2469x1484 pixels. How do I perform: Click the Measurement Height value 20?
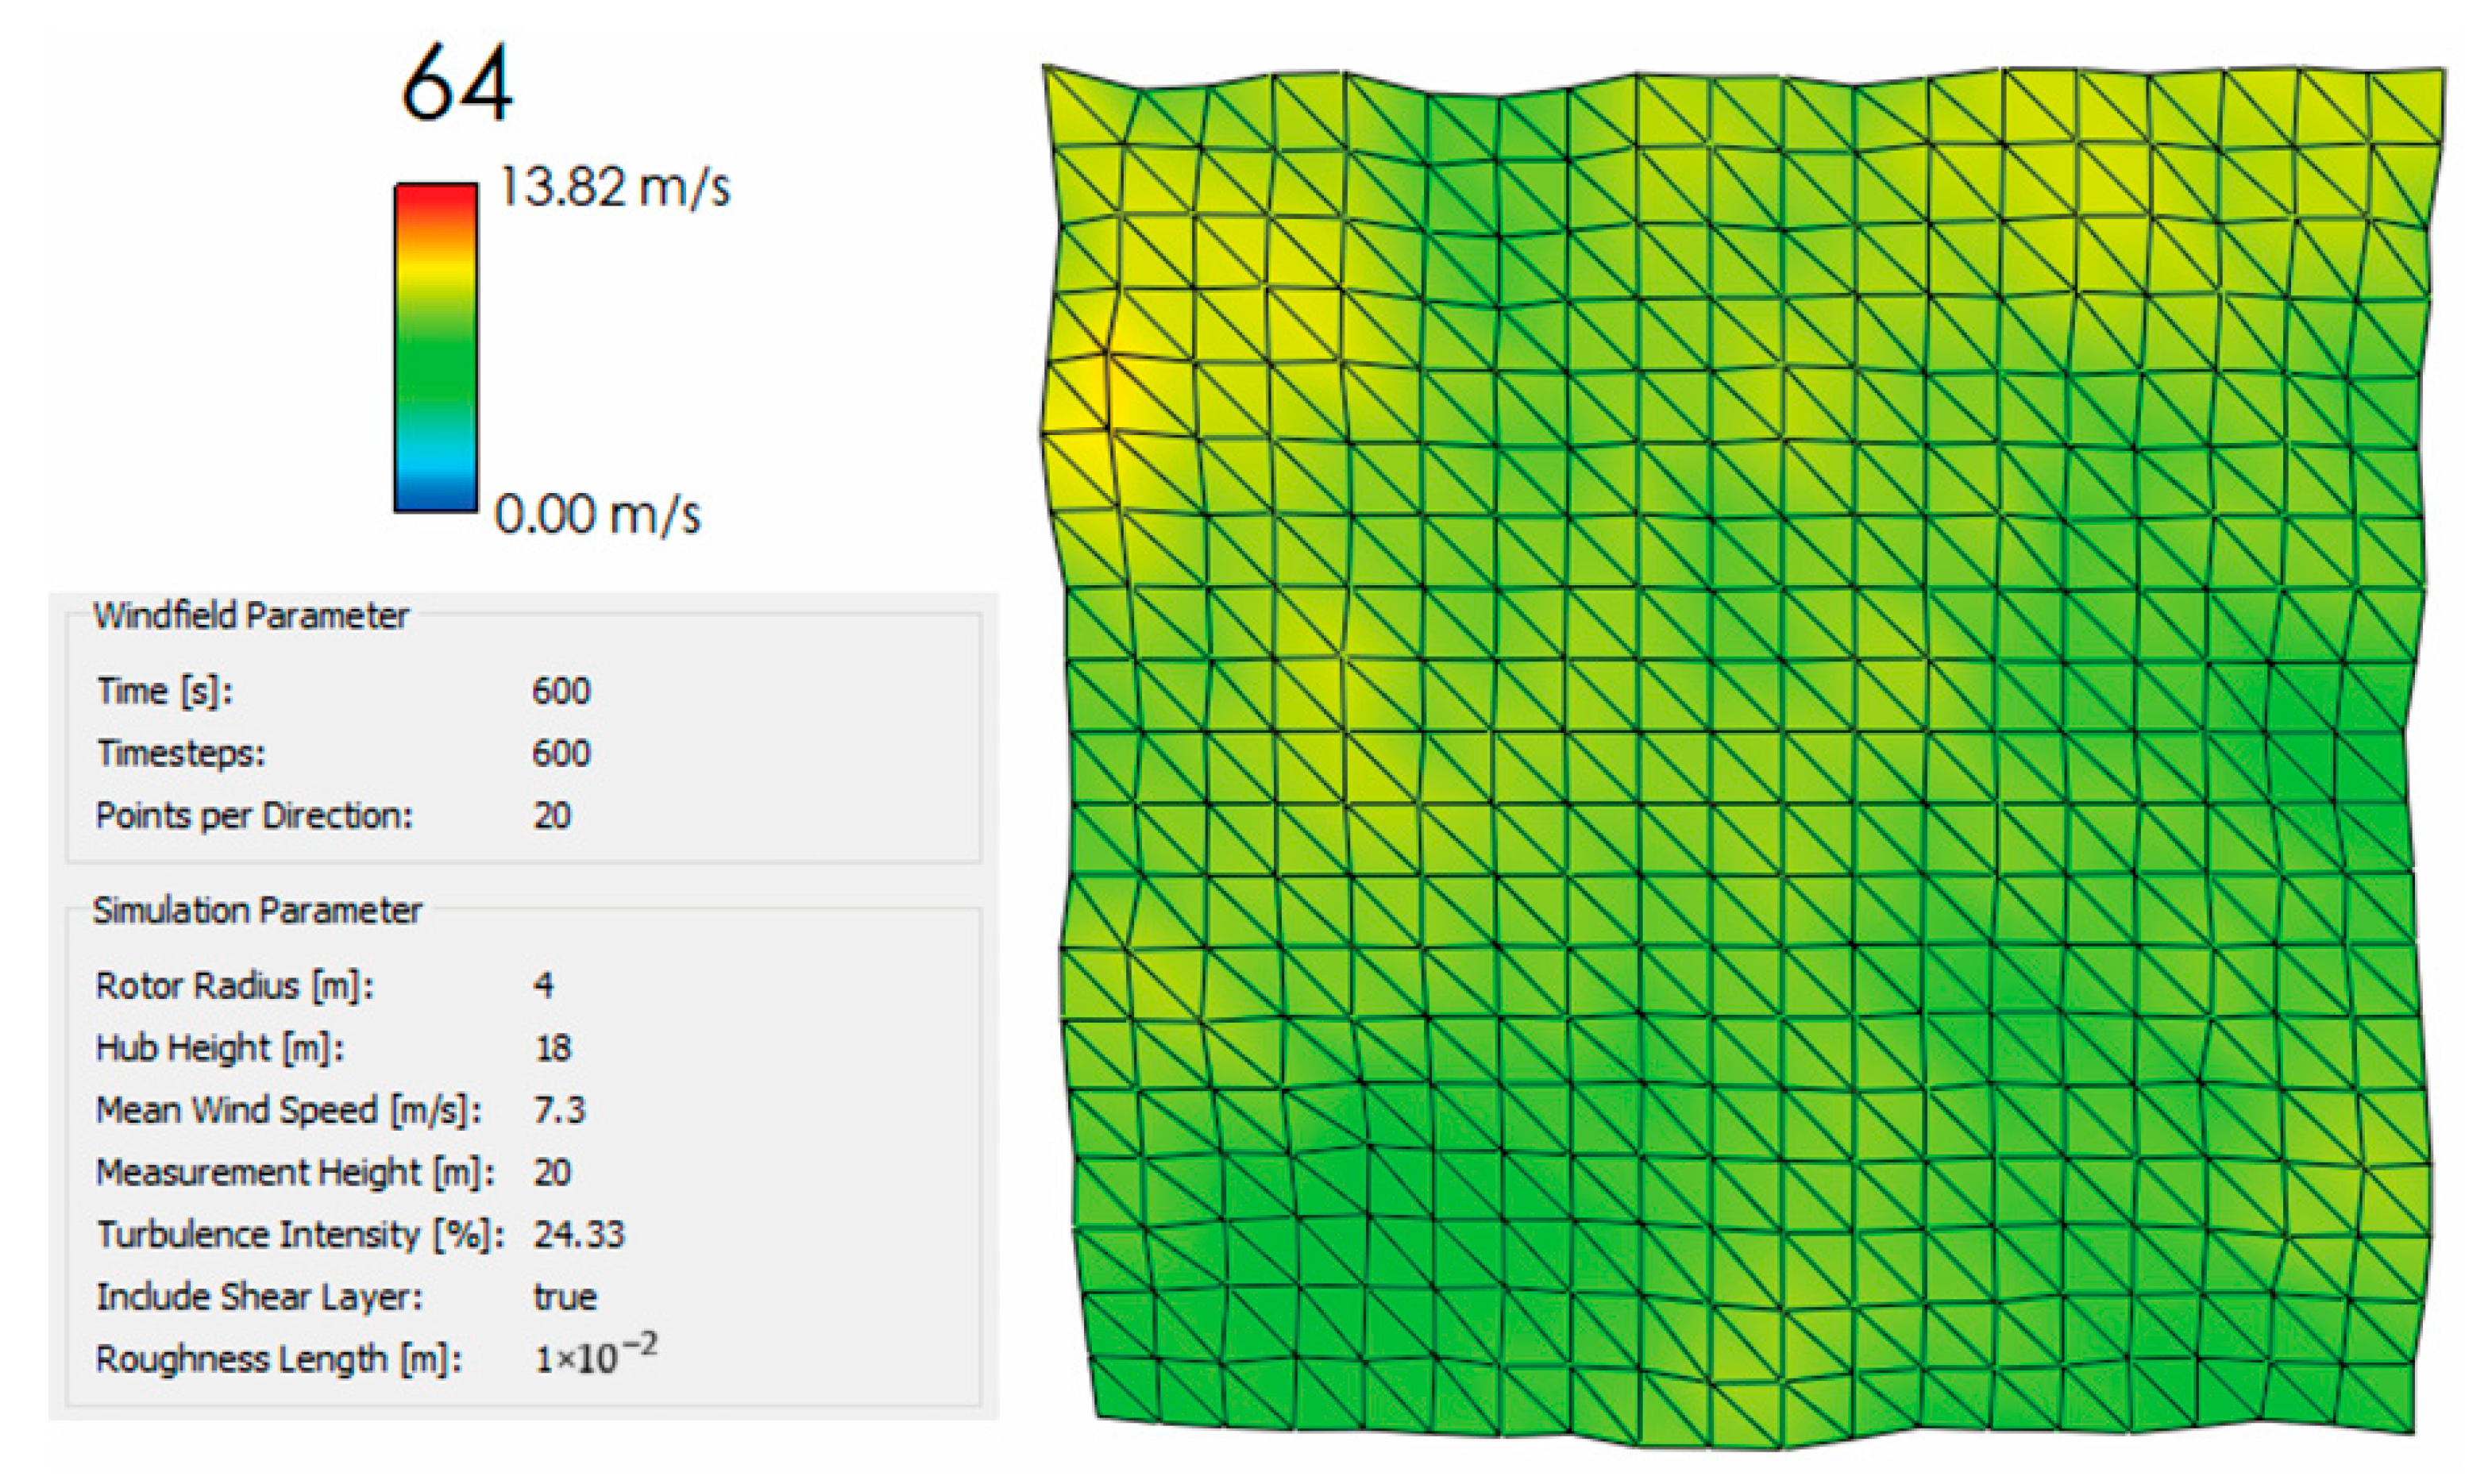point(552,1172)
